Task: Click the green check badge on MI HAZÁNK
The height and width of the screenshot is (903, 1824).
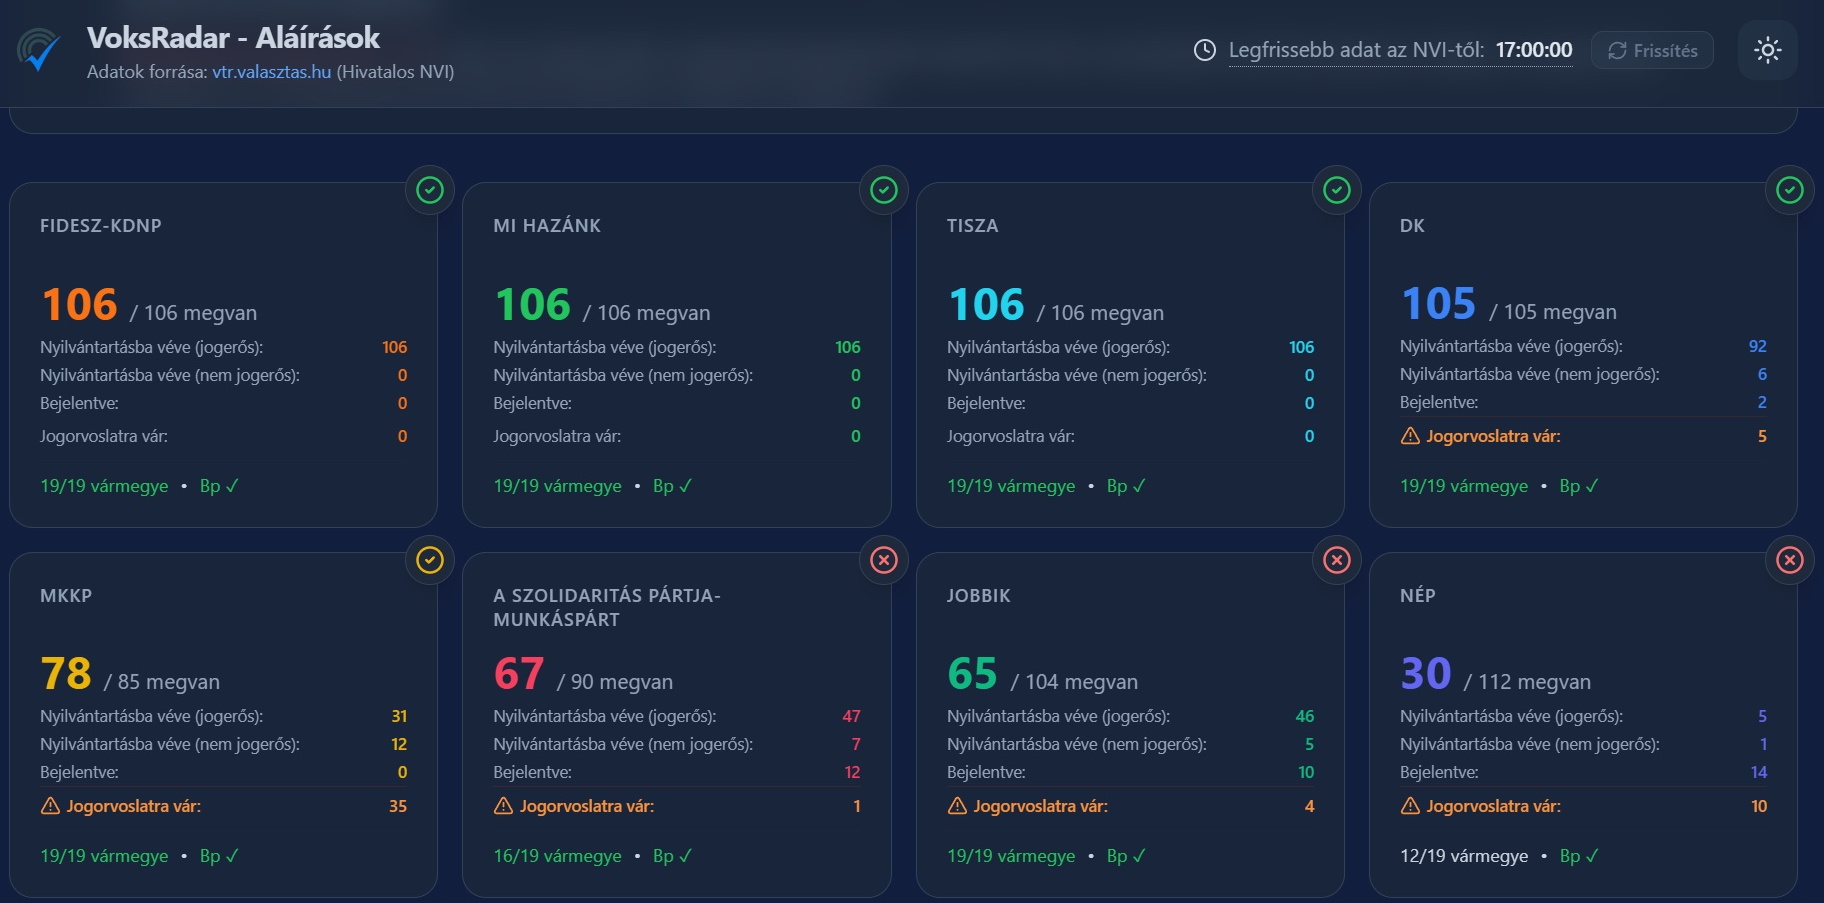Action: tap(884, 190)
